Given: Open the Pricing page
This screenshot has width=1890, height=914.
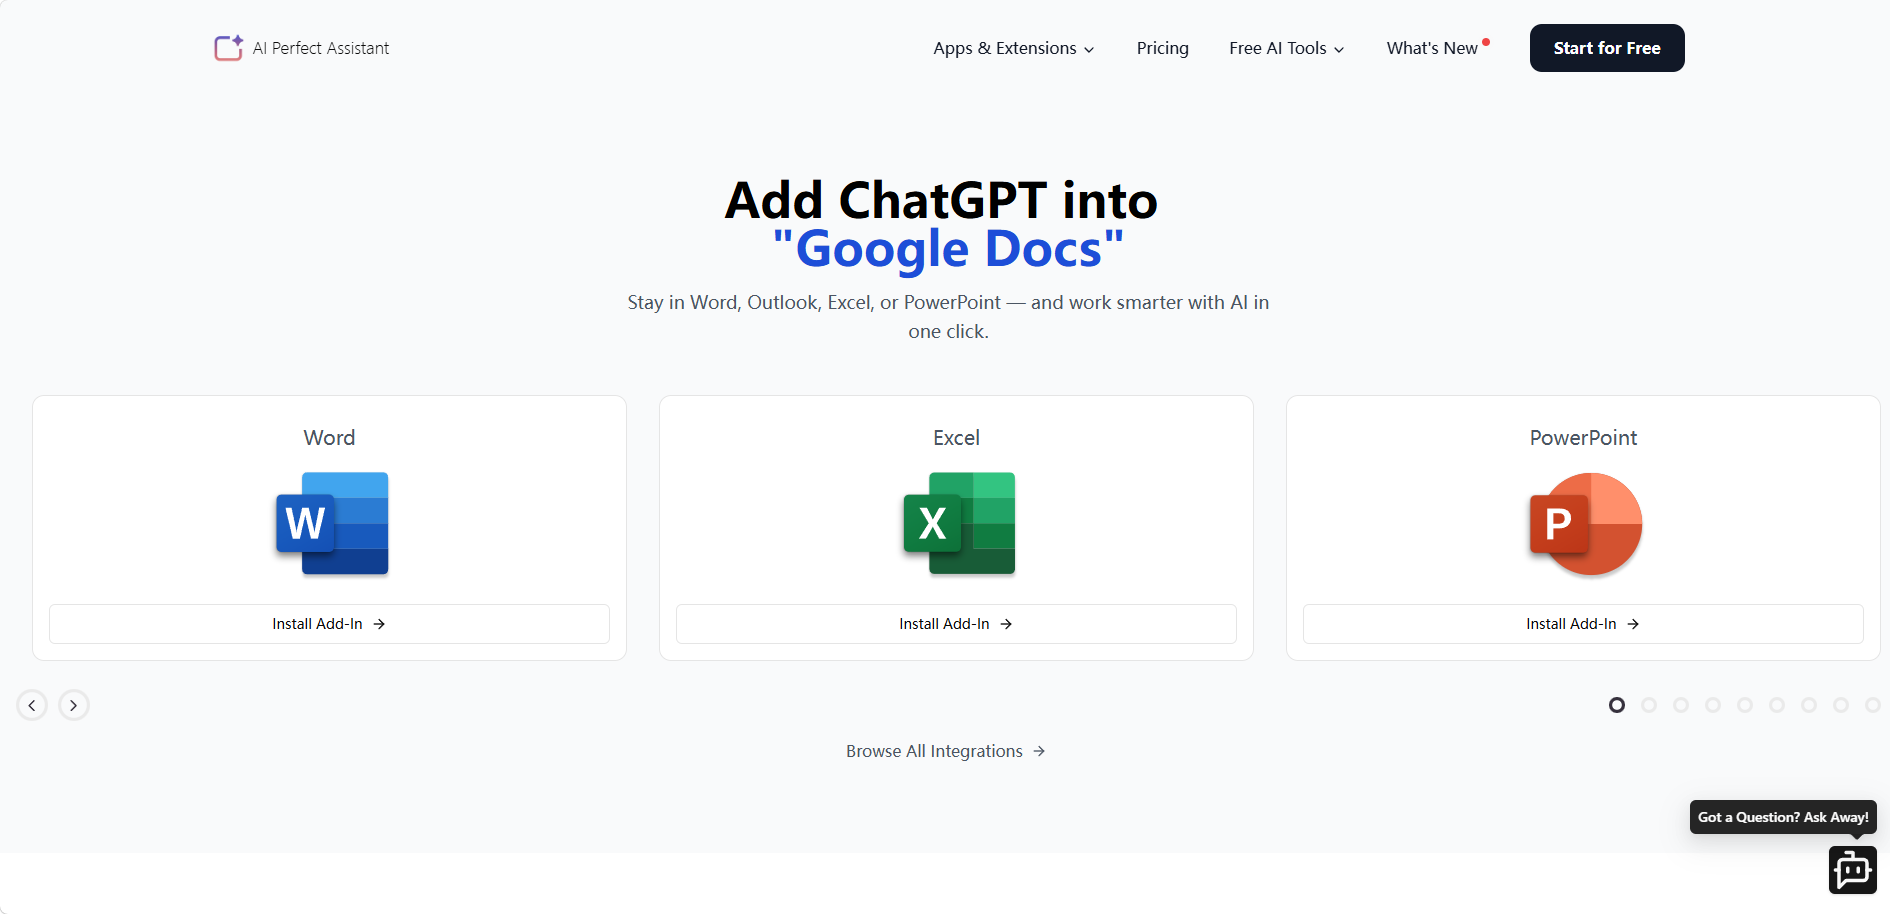Looking at the screenshot, I should point(1163,48).
